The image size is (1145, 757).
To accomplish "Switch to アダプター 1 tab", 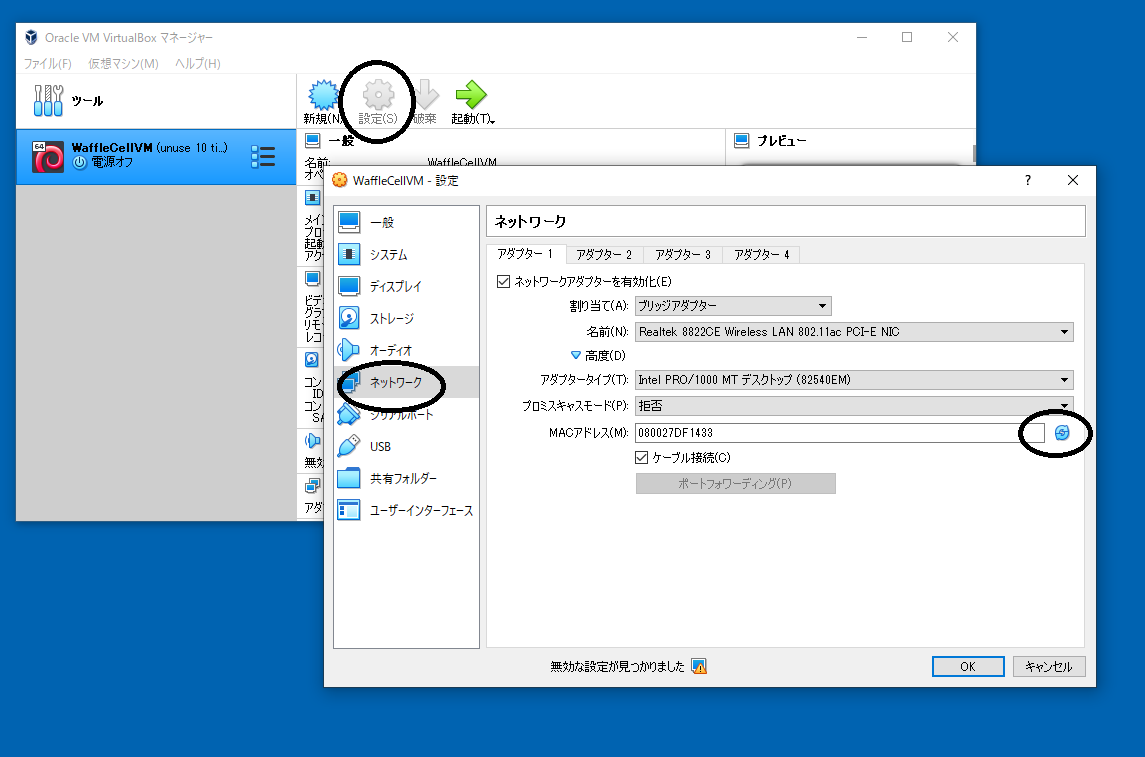I will coord(526,253).
